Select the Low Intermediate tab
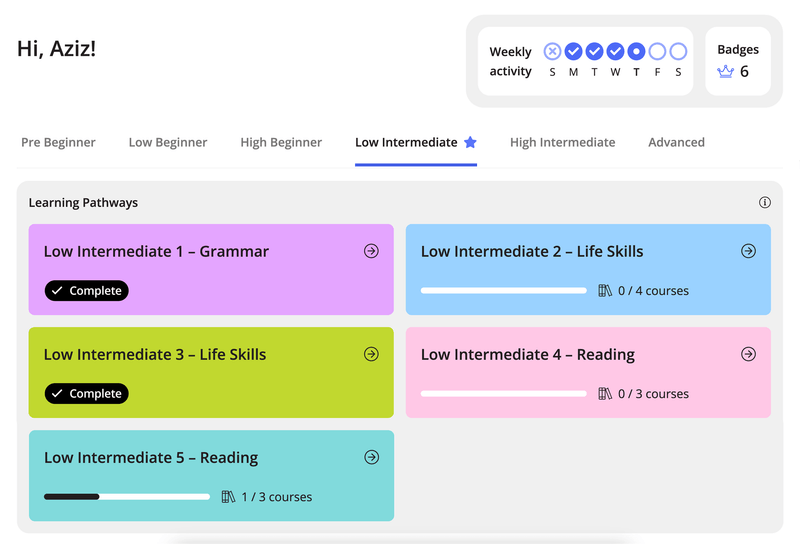Image resolution: width=800 pixels, height=544 pixels. 416,142
